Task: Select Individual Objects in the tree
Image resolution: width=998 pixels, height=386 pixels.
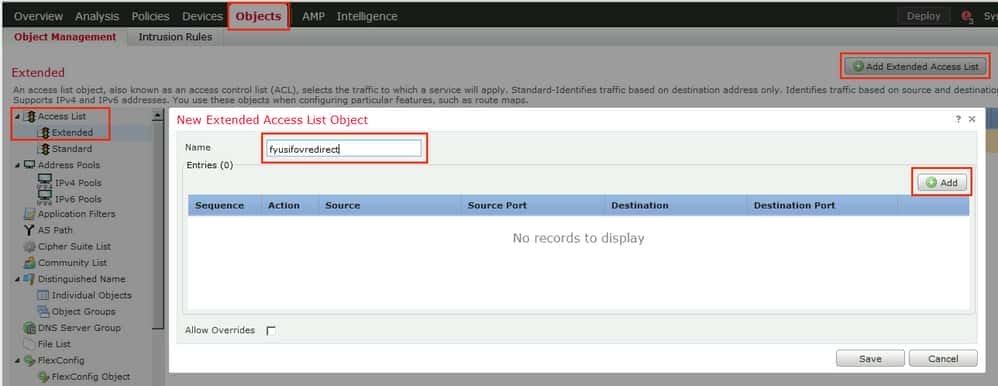Action: 92,296
